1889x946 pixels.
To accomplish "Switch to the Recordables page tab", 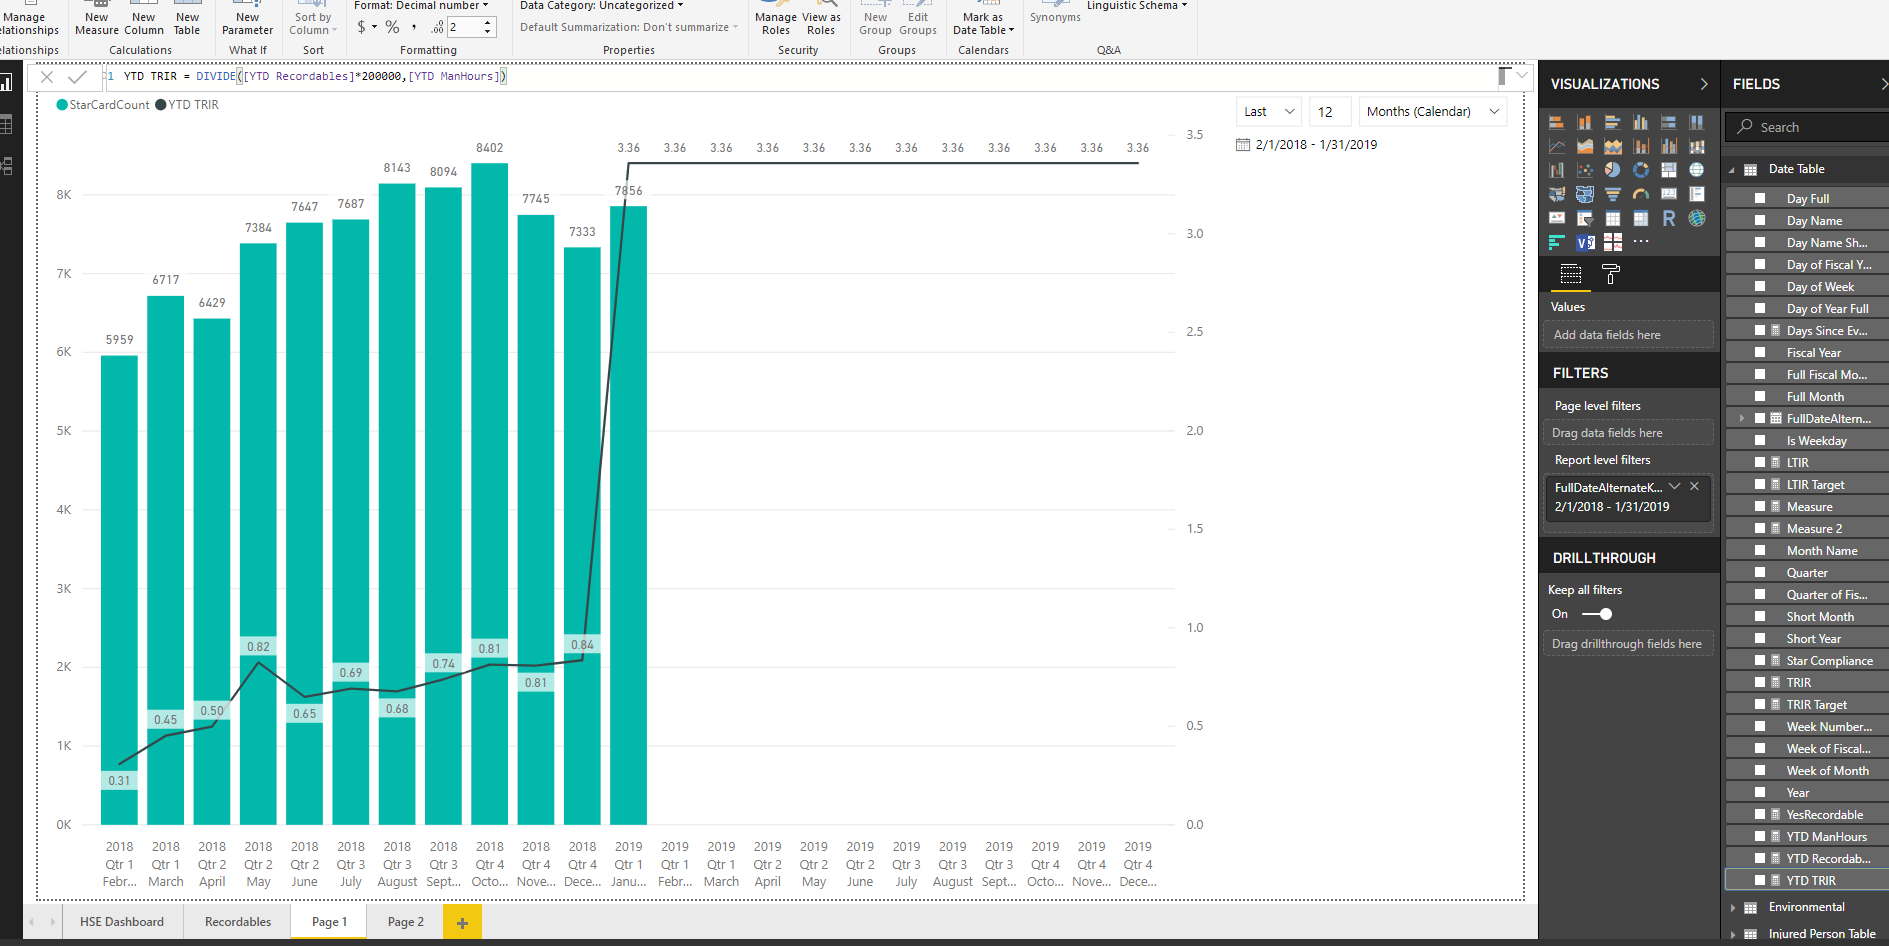I will point(238,922).
